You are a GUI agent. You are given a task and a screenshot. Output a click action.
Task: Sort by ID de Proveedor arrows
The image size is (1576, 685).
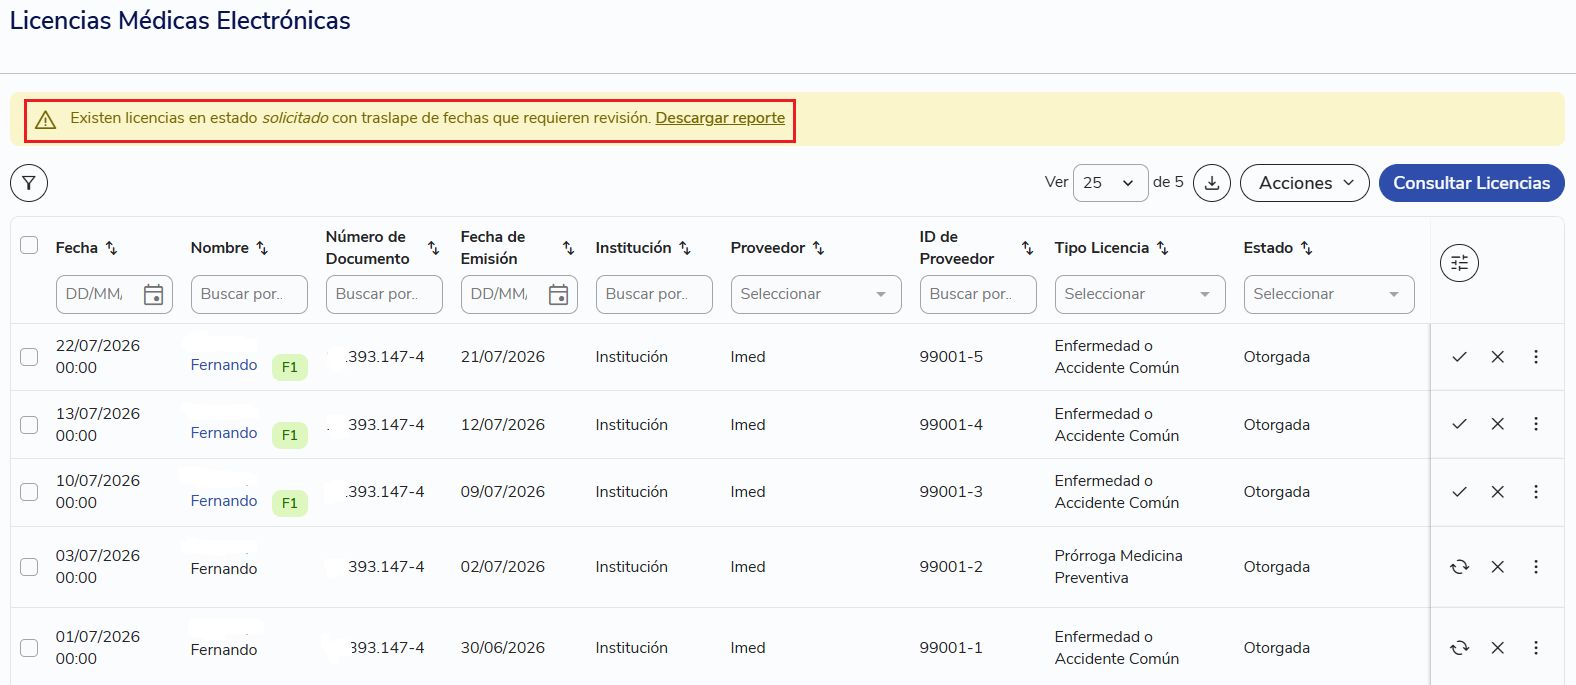click(x=1027, y=248)
